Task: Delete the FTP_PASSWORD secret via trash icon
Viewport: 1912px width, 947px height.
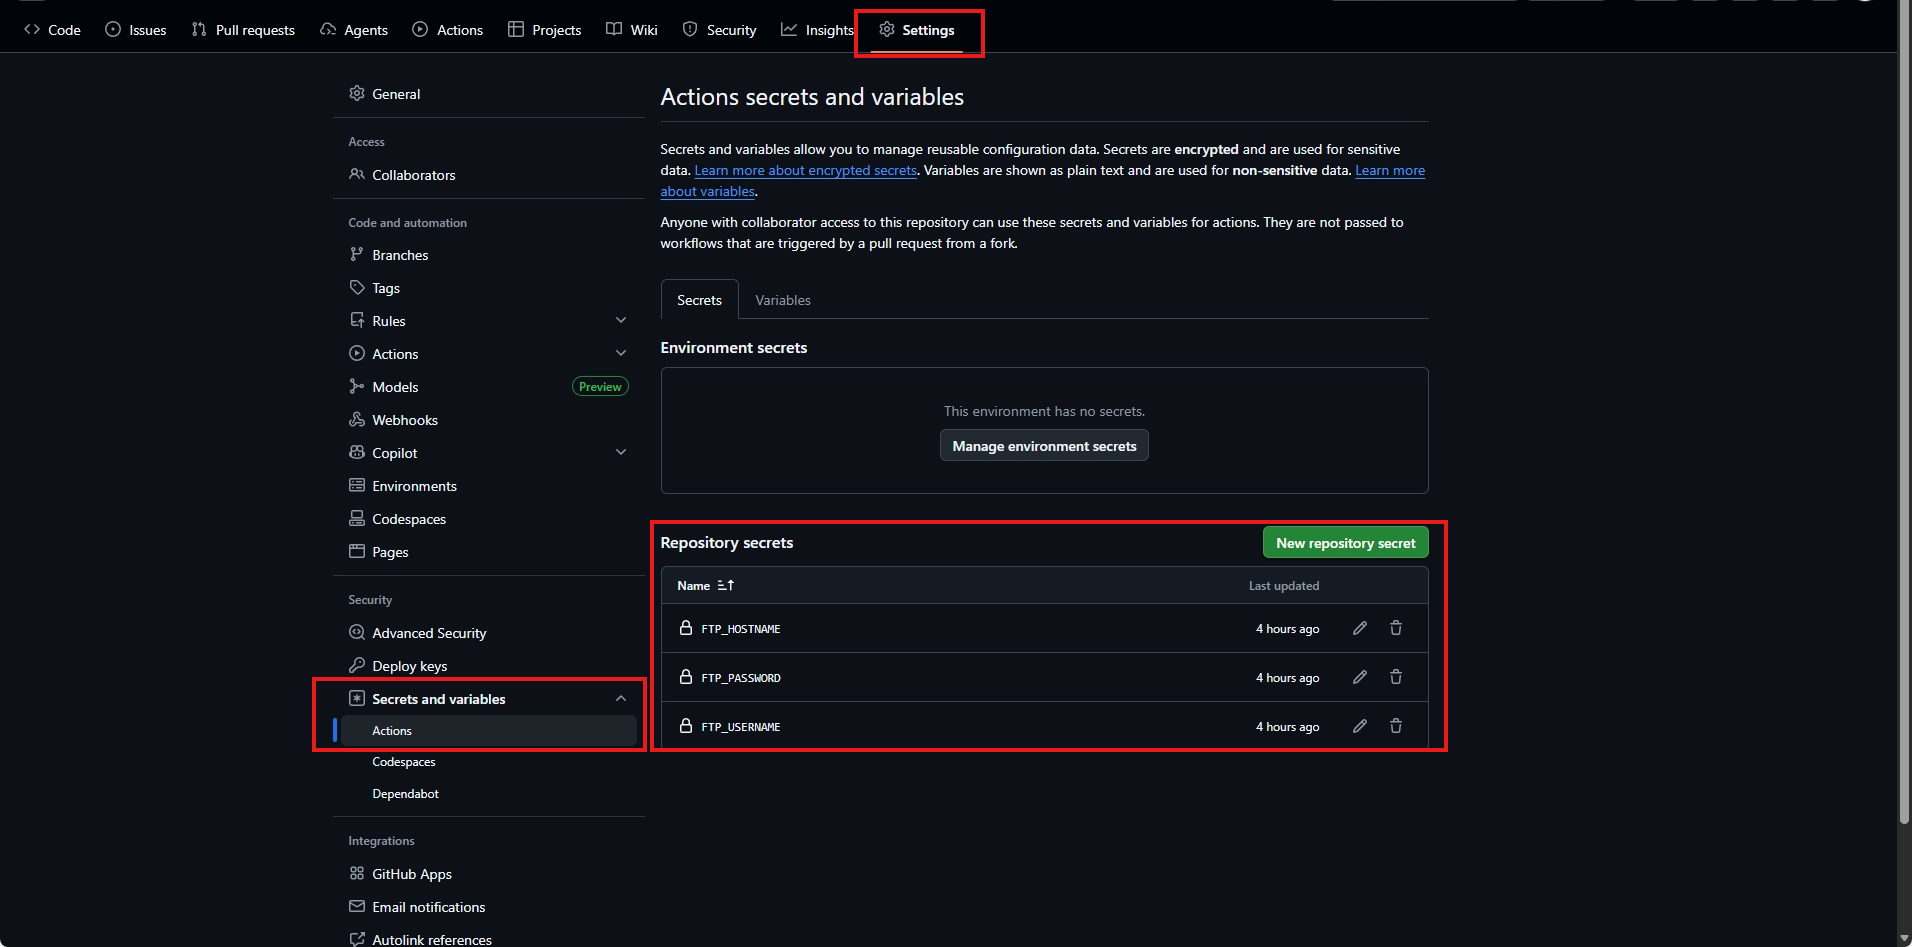Action: click(x=1396, y=677)
